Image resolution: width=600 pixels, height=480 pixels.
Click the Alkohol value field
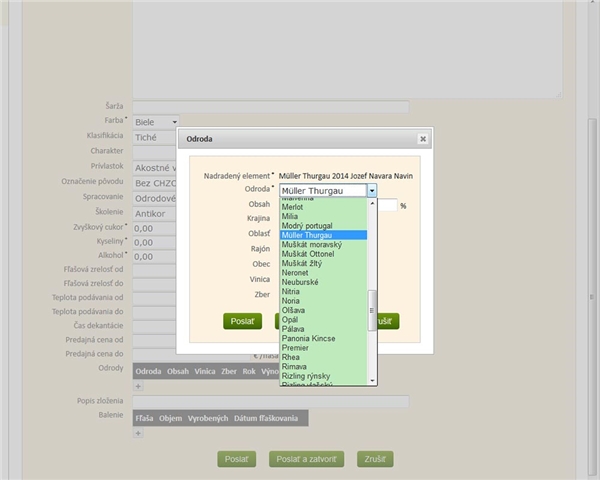(x=154, y=256)
